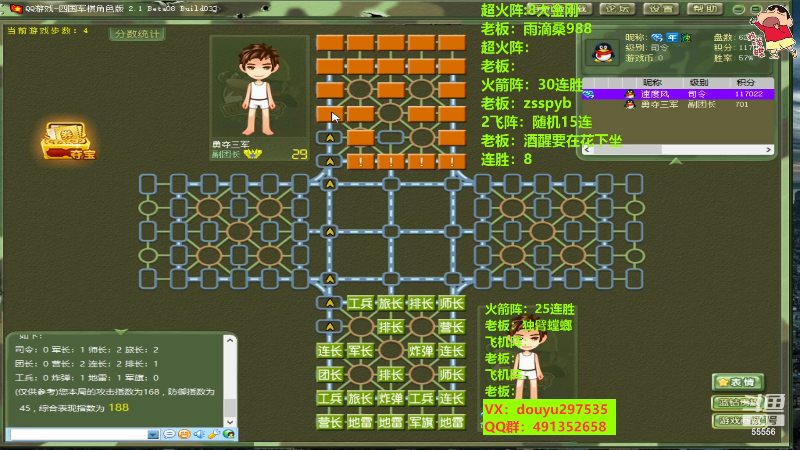Open the 表情 expressions button
Viewport: 800px width, 450px height.
(x=738, y=382)
